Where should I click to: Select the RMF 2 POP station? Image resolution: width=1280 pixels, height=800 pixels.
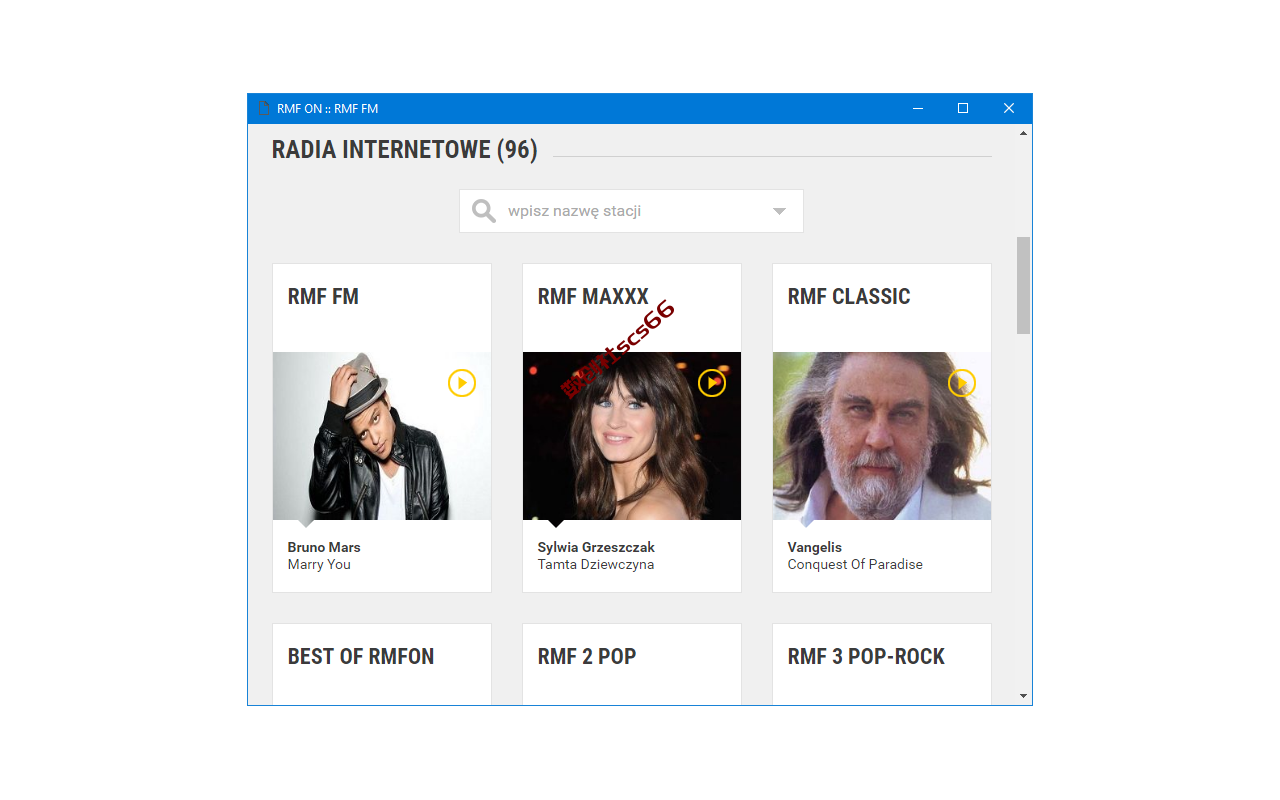point(587,656)
